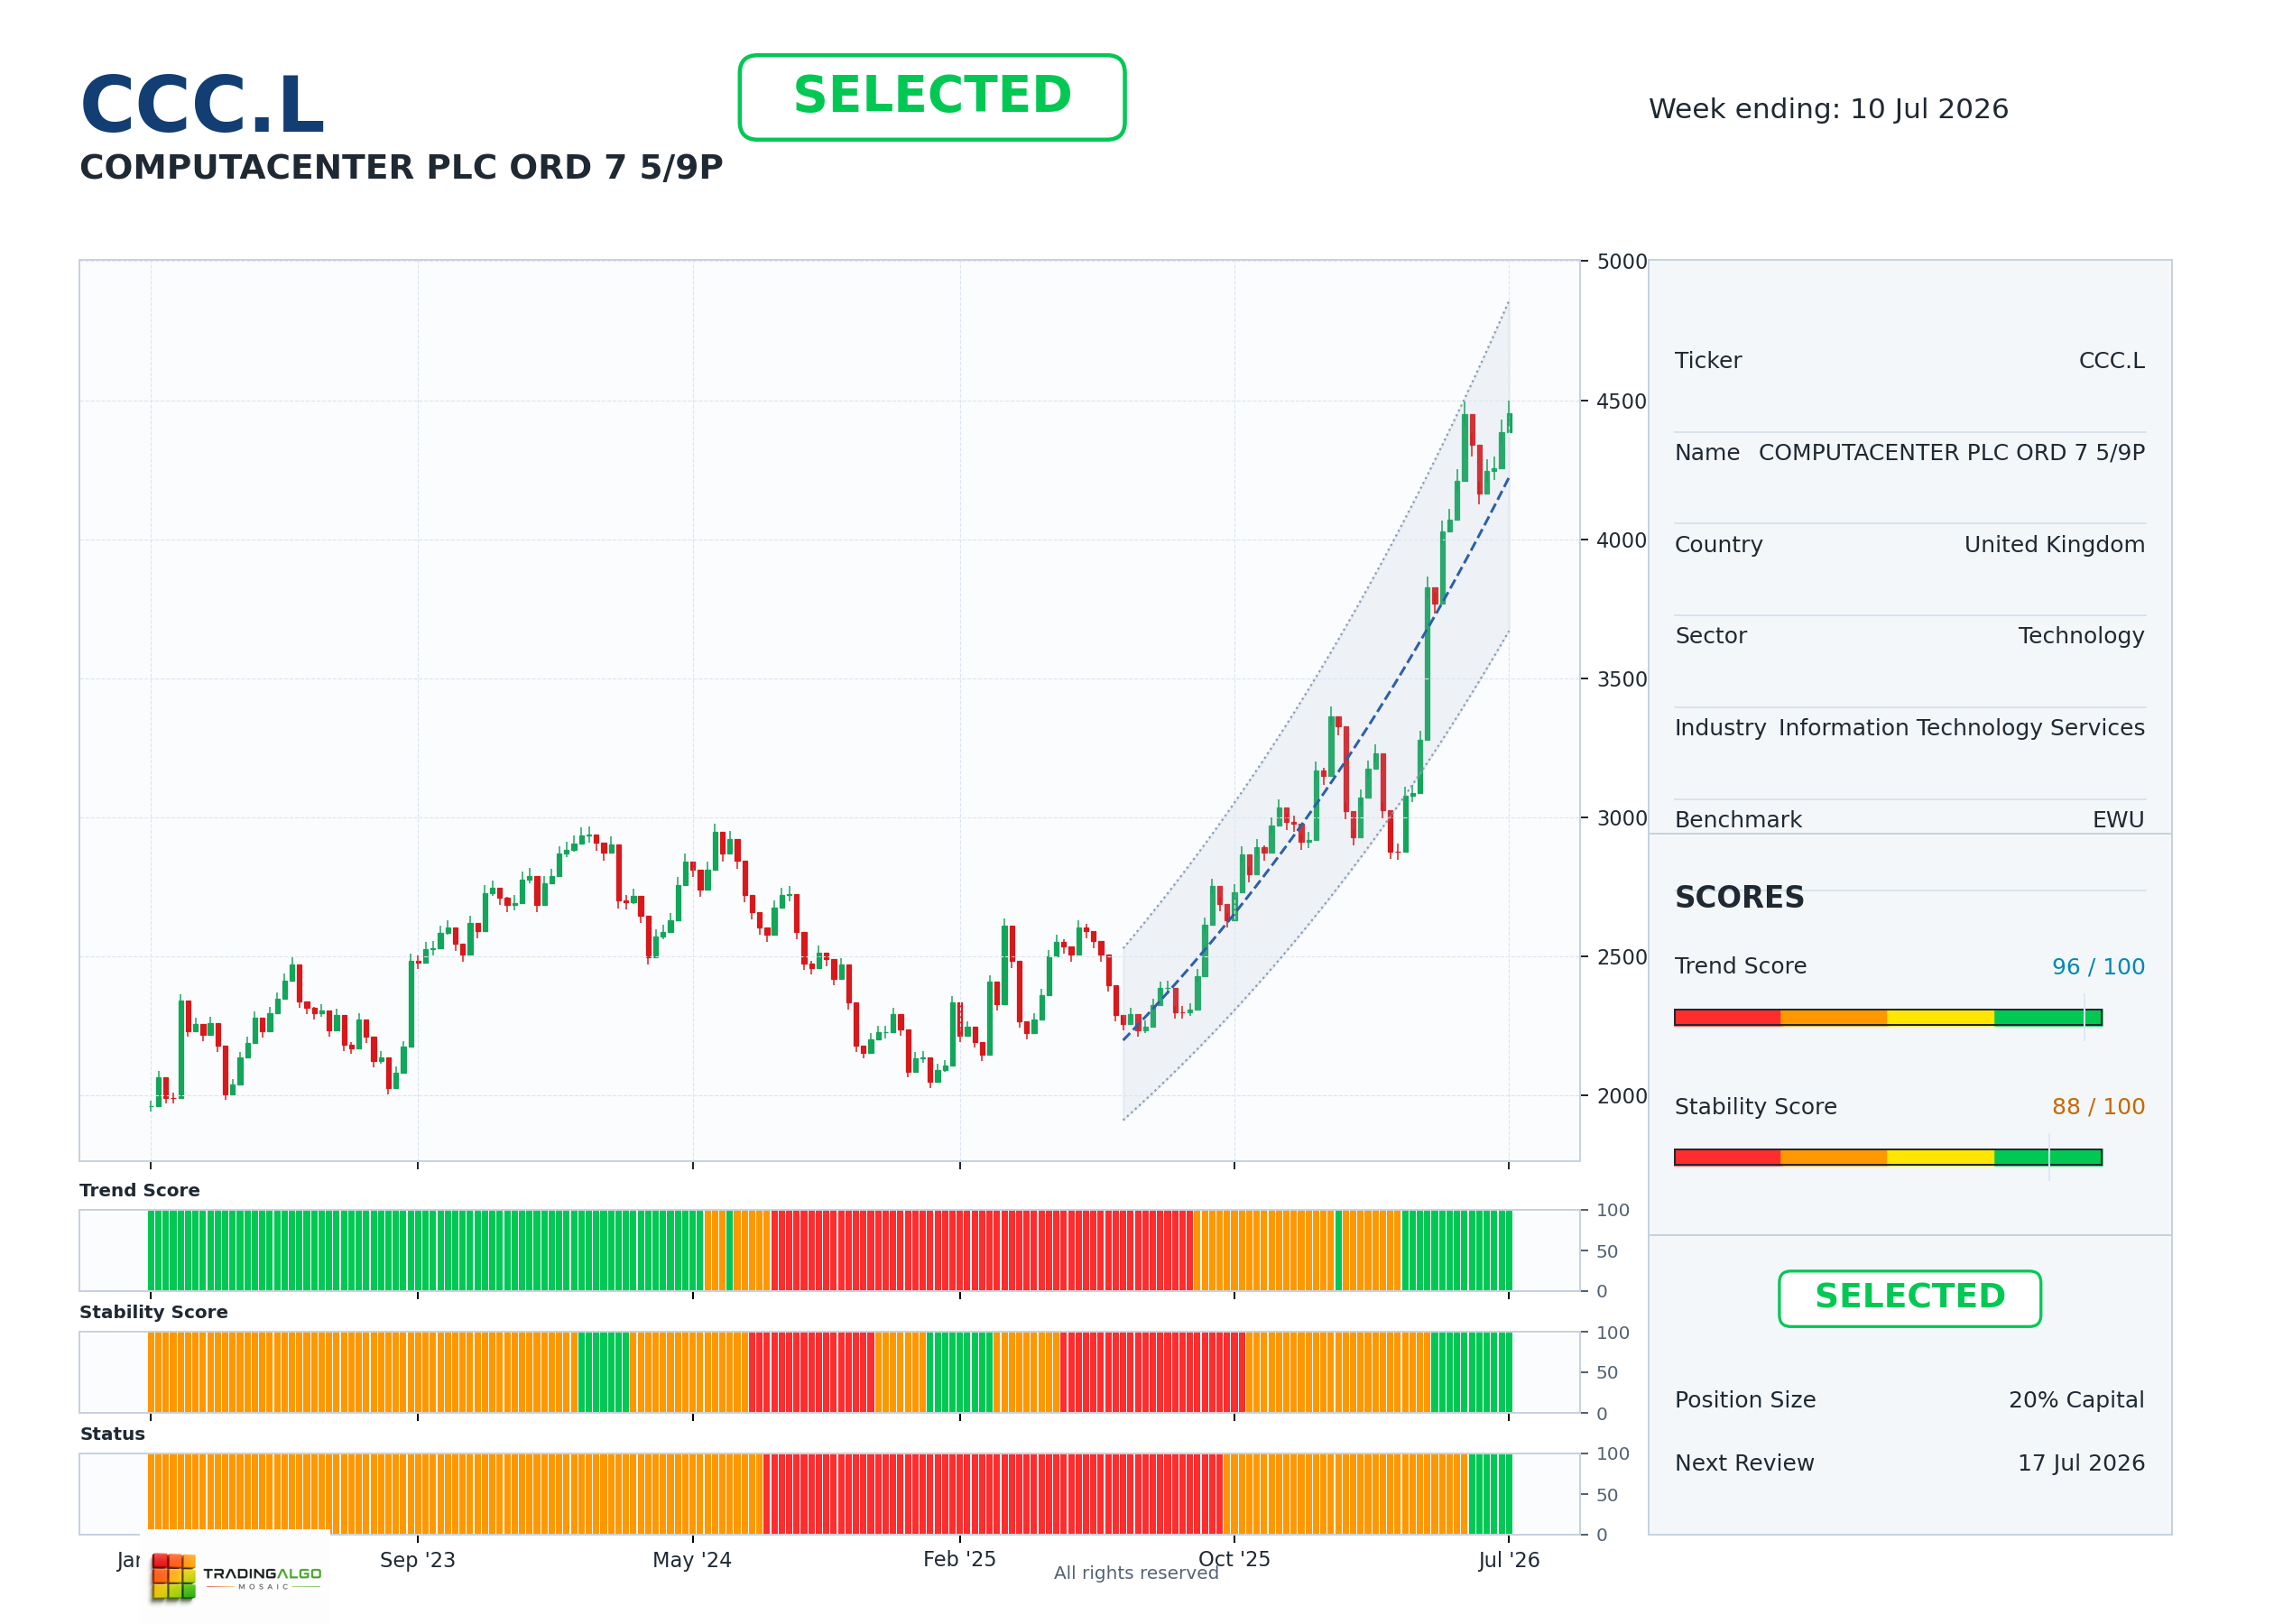Click the Industry value Information Technology Services
2274x1624 pixels.
(1961, 728)
